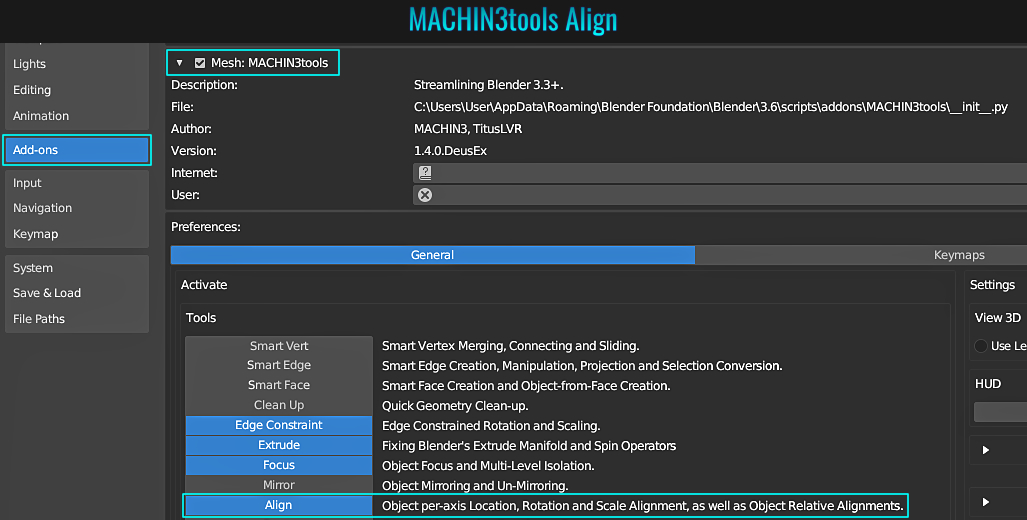Click the version text 1.4.0.DeusEx
This screenshot has height=520, width=1027.
(x=451, y=151)
